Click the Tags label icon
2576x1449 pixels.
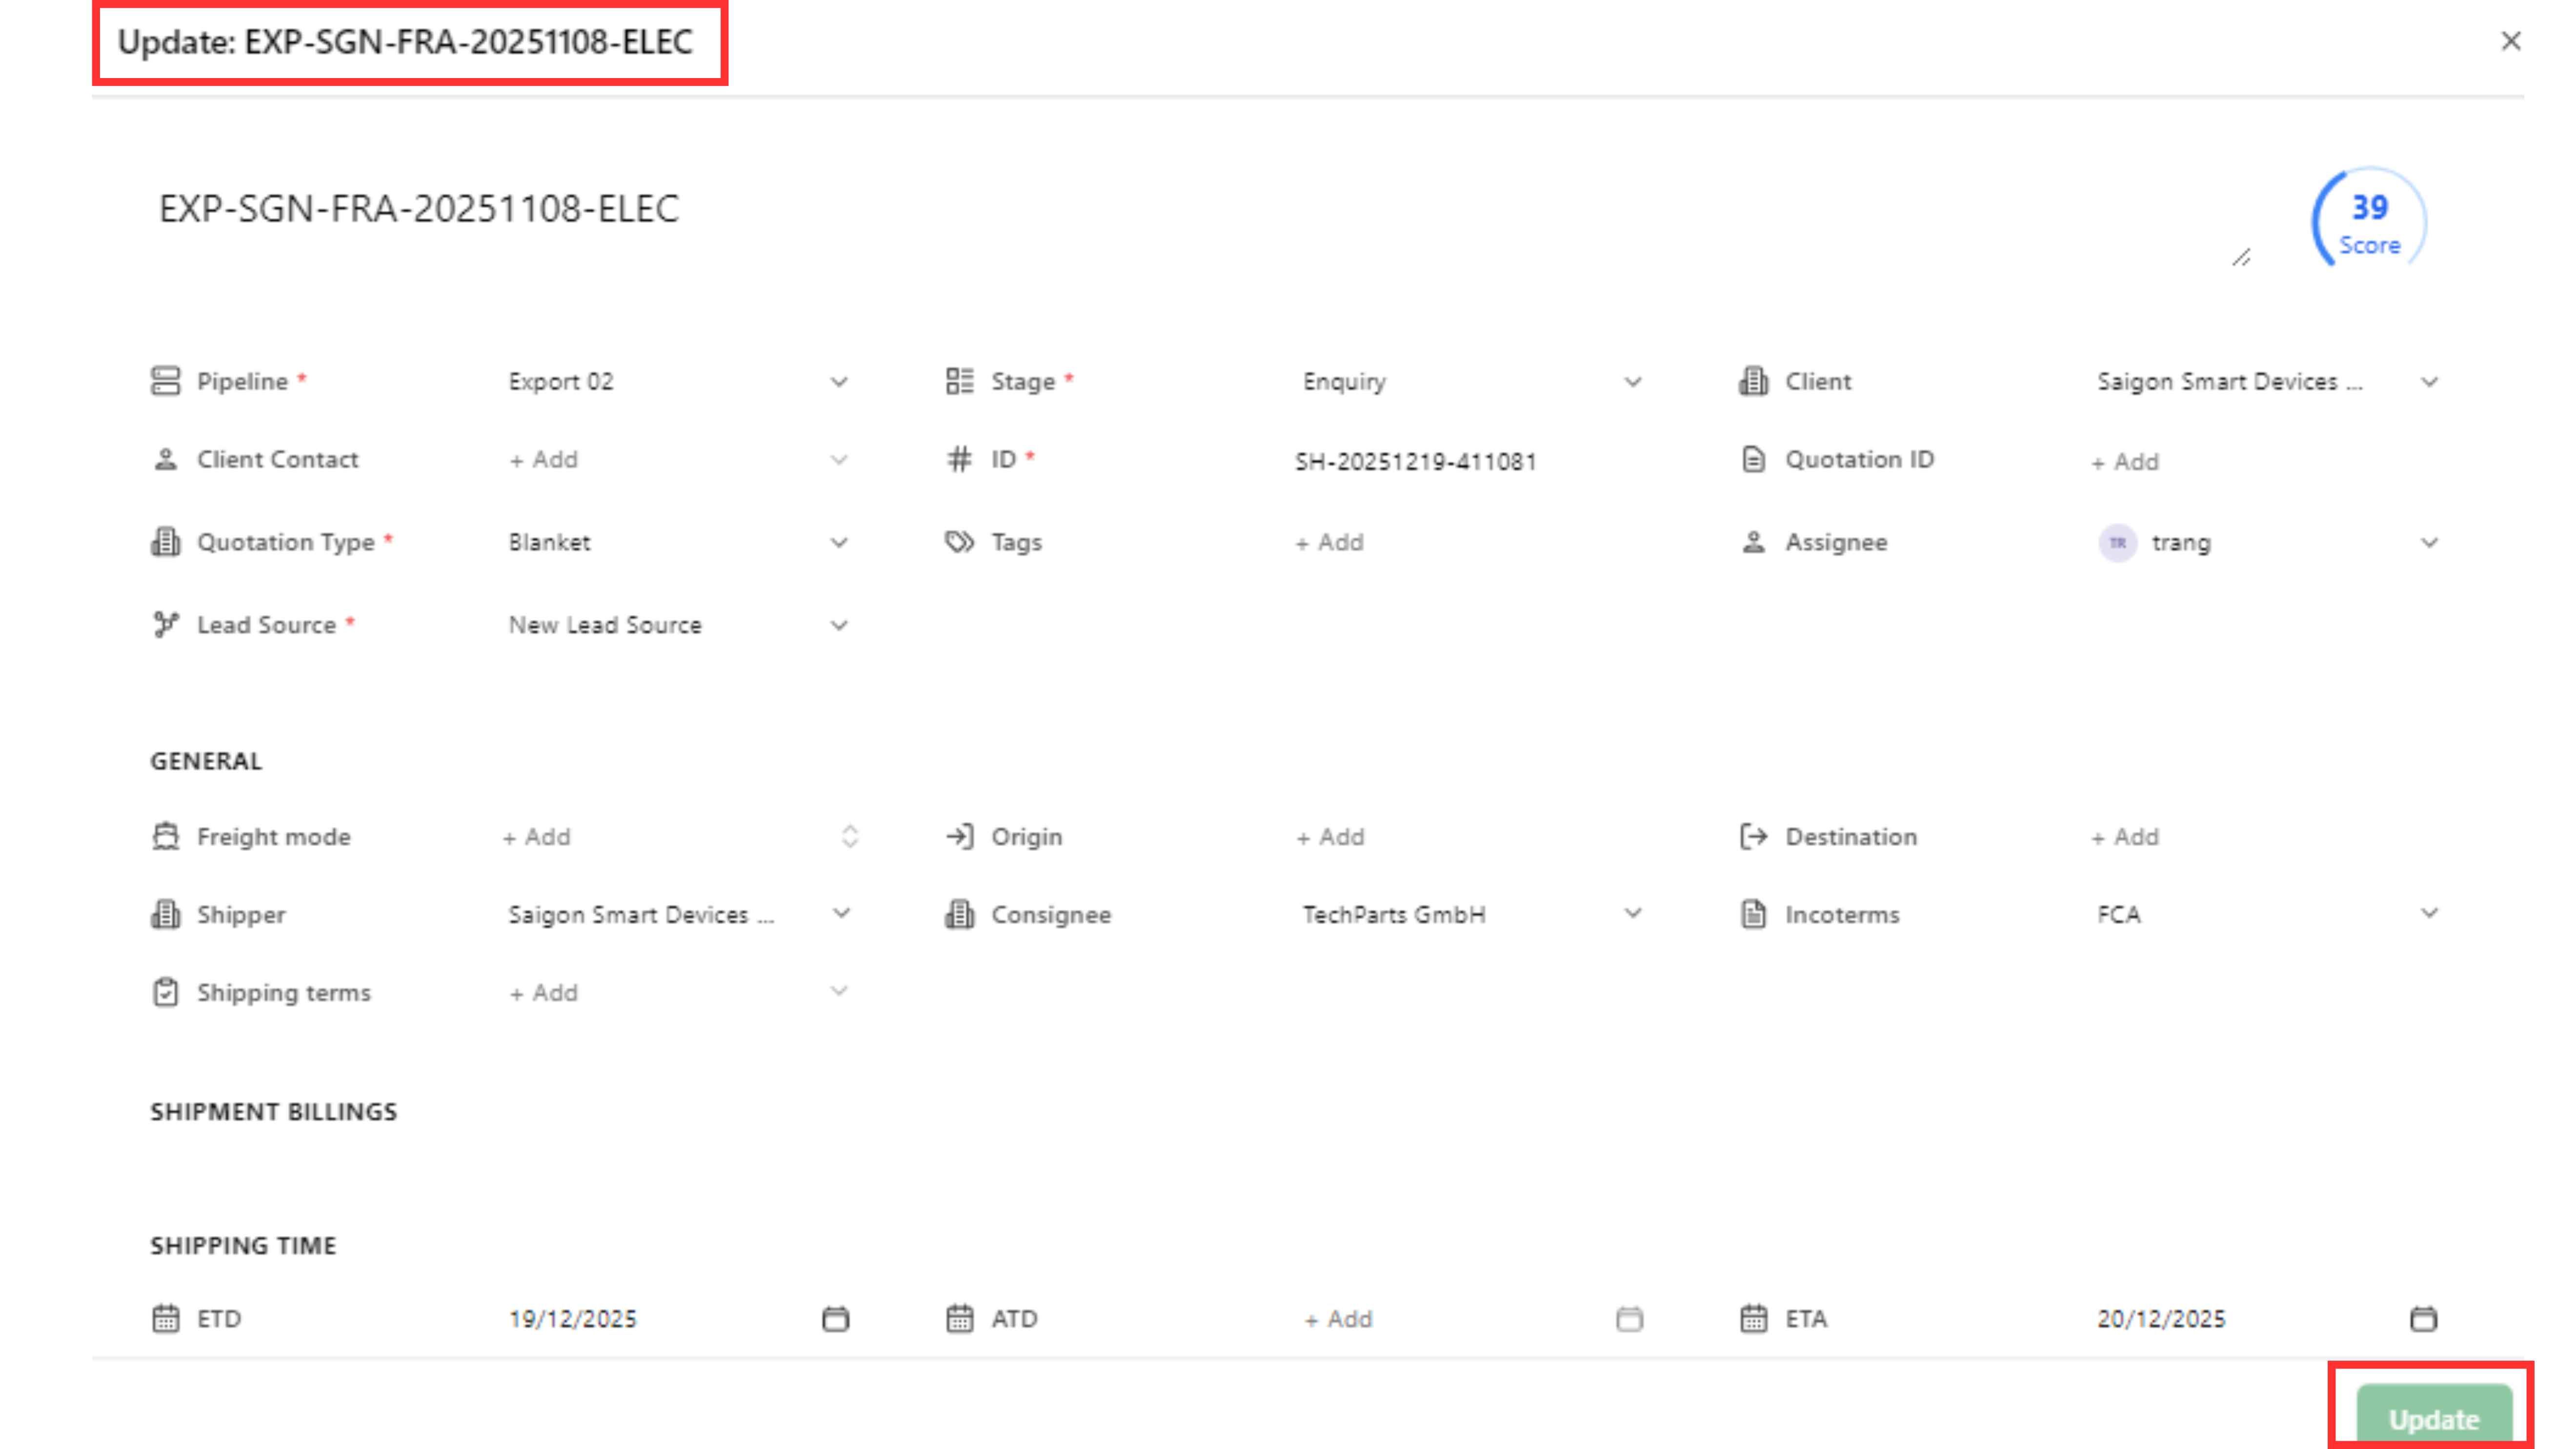point(959,542)
